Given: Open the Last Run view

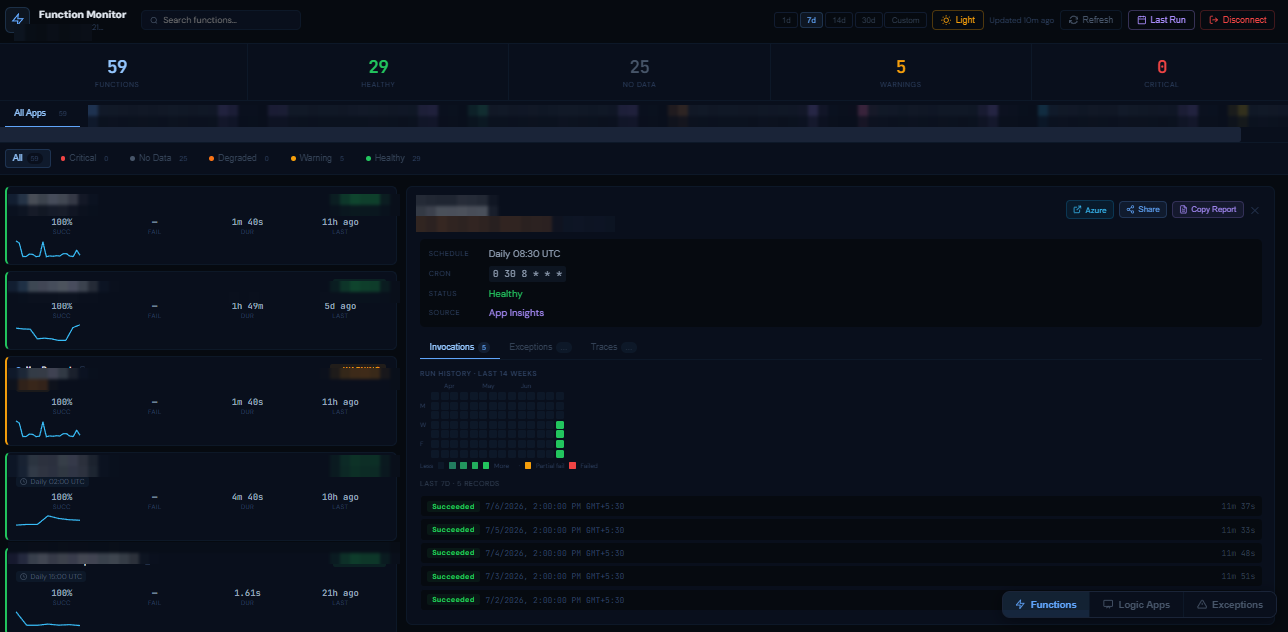Looking at the screenshot, I should pyautogui.click(x=1161, y=20).
